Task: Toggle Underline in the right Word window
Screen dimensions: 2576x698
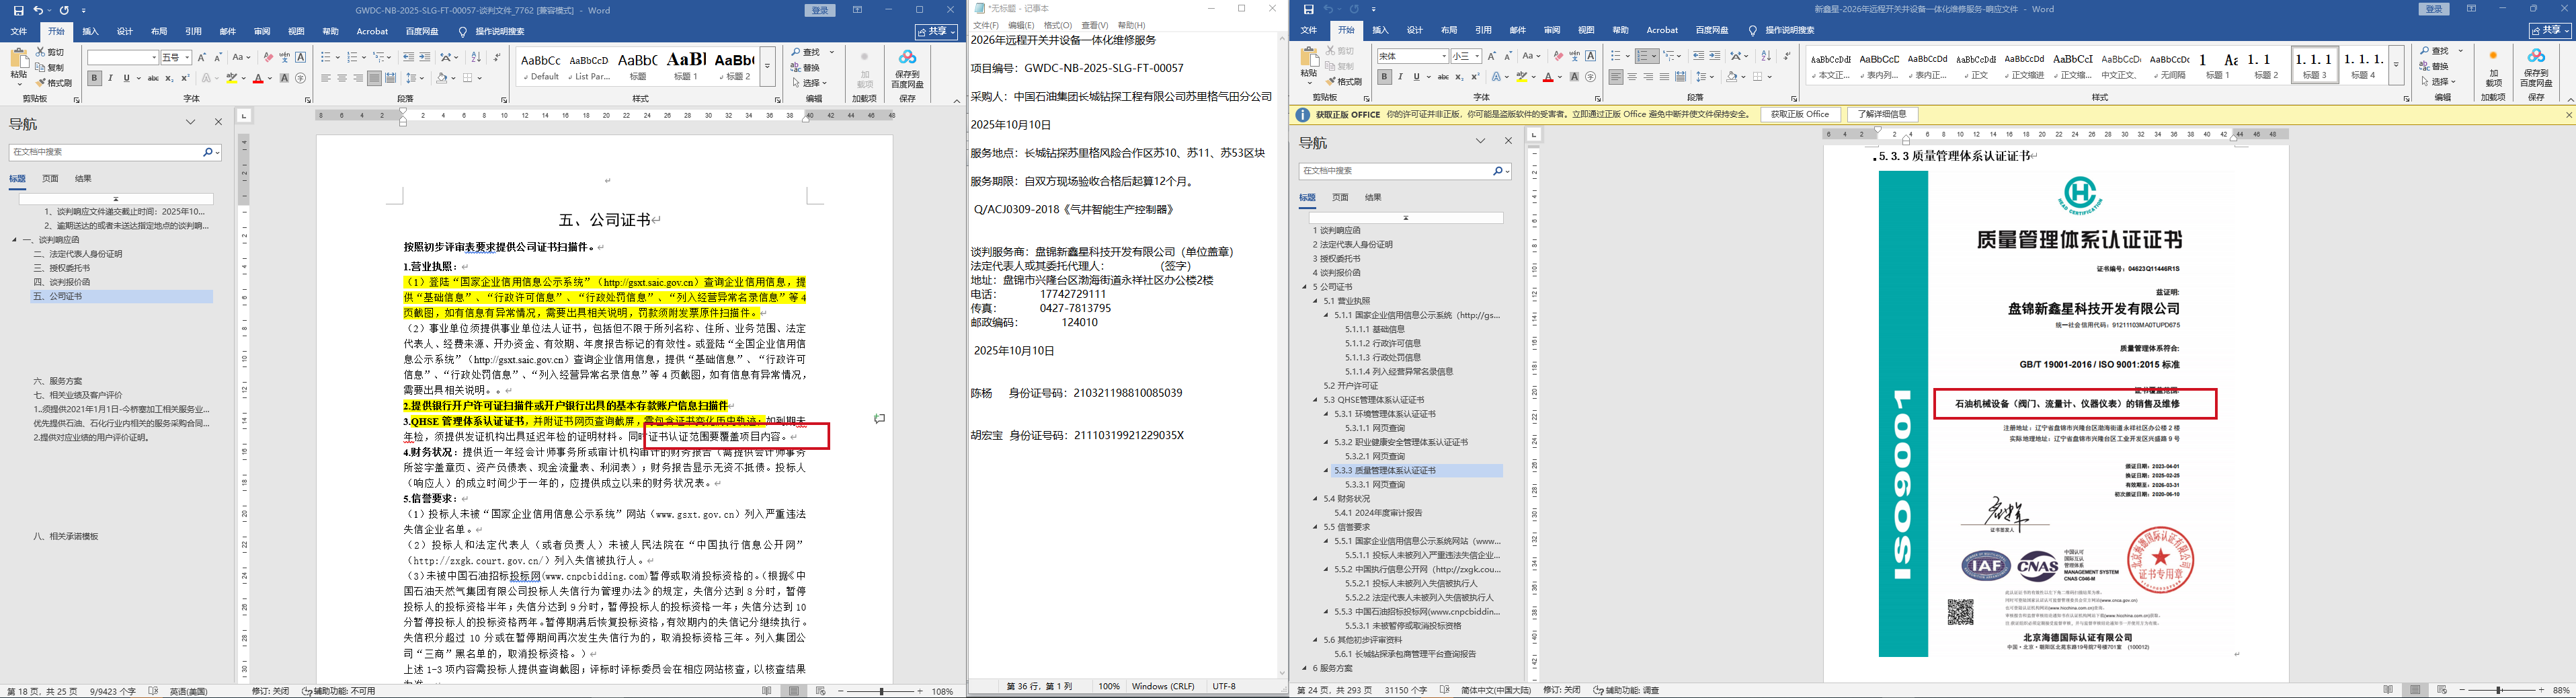Action: (1416, 77)
